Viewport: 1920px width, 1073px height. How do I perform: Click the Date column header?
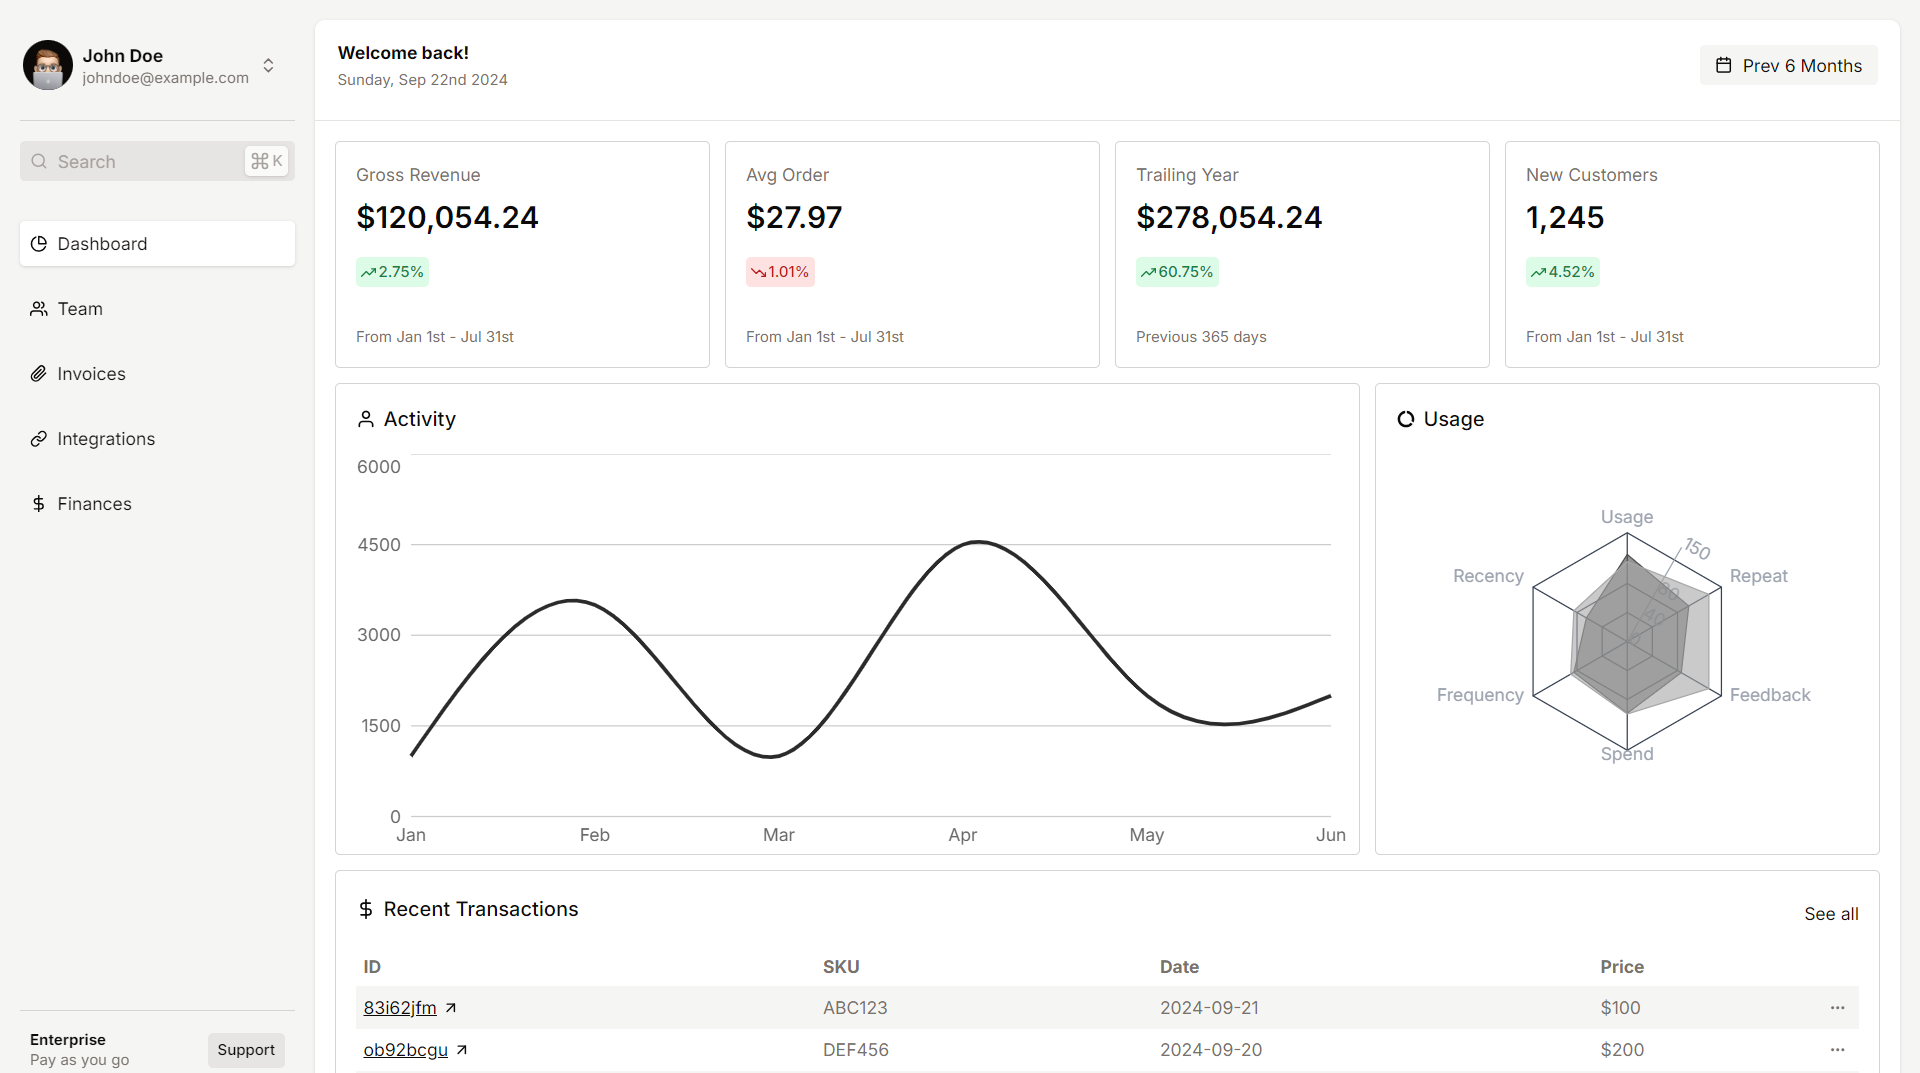1179,967
